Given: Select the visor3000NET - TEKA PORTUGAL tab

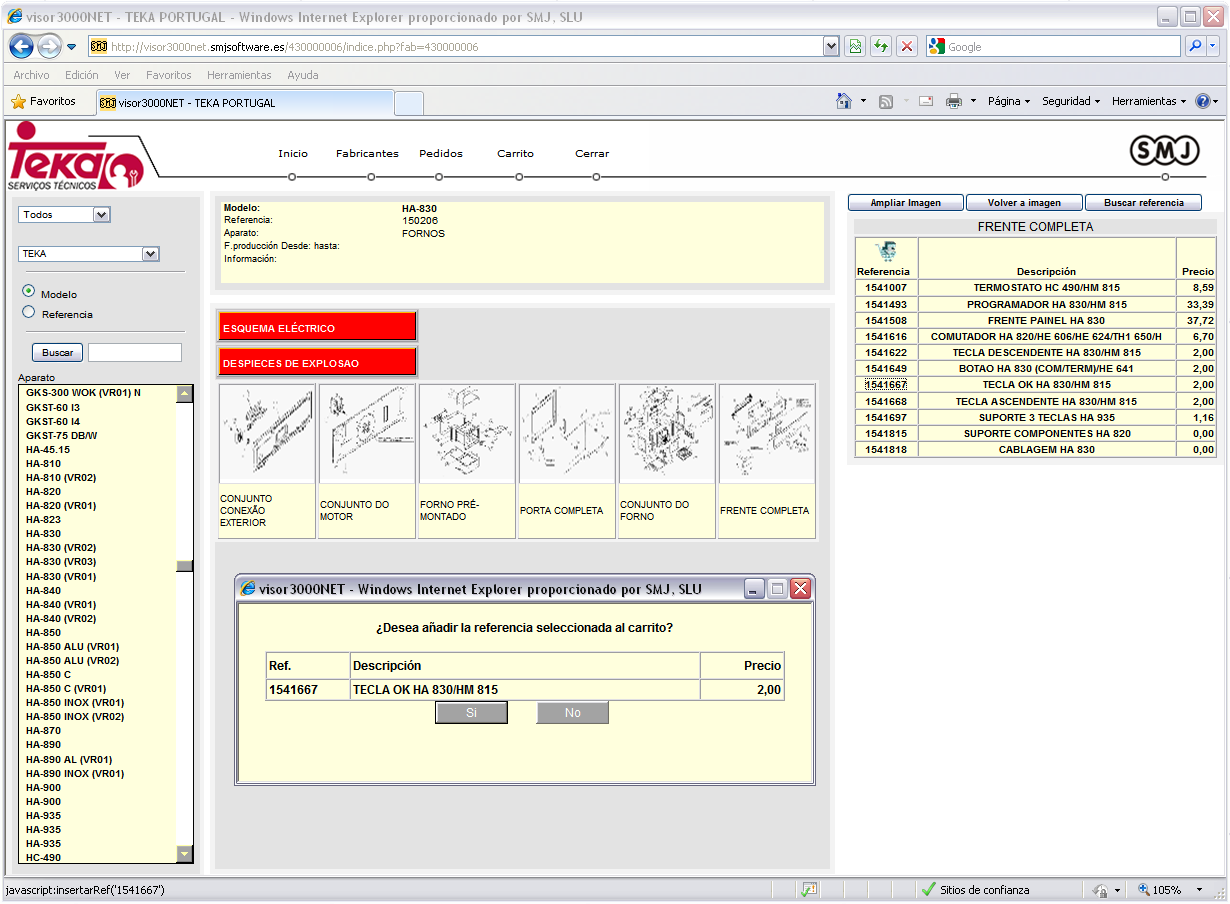Looking at the screenshot, I should [x=245, y=102].
